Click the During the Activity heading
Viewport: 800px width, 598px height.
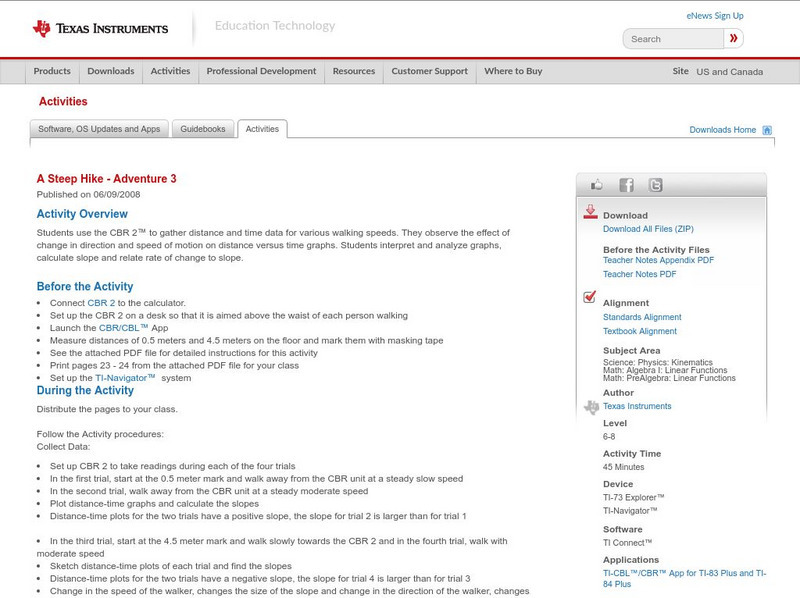(85, 390)
